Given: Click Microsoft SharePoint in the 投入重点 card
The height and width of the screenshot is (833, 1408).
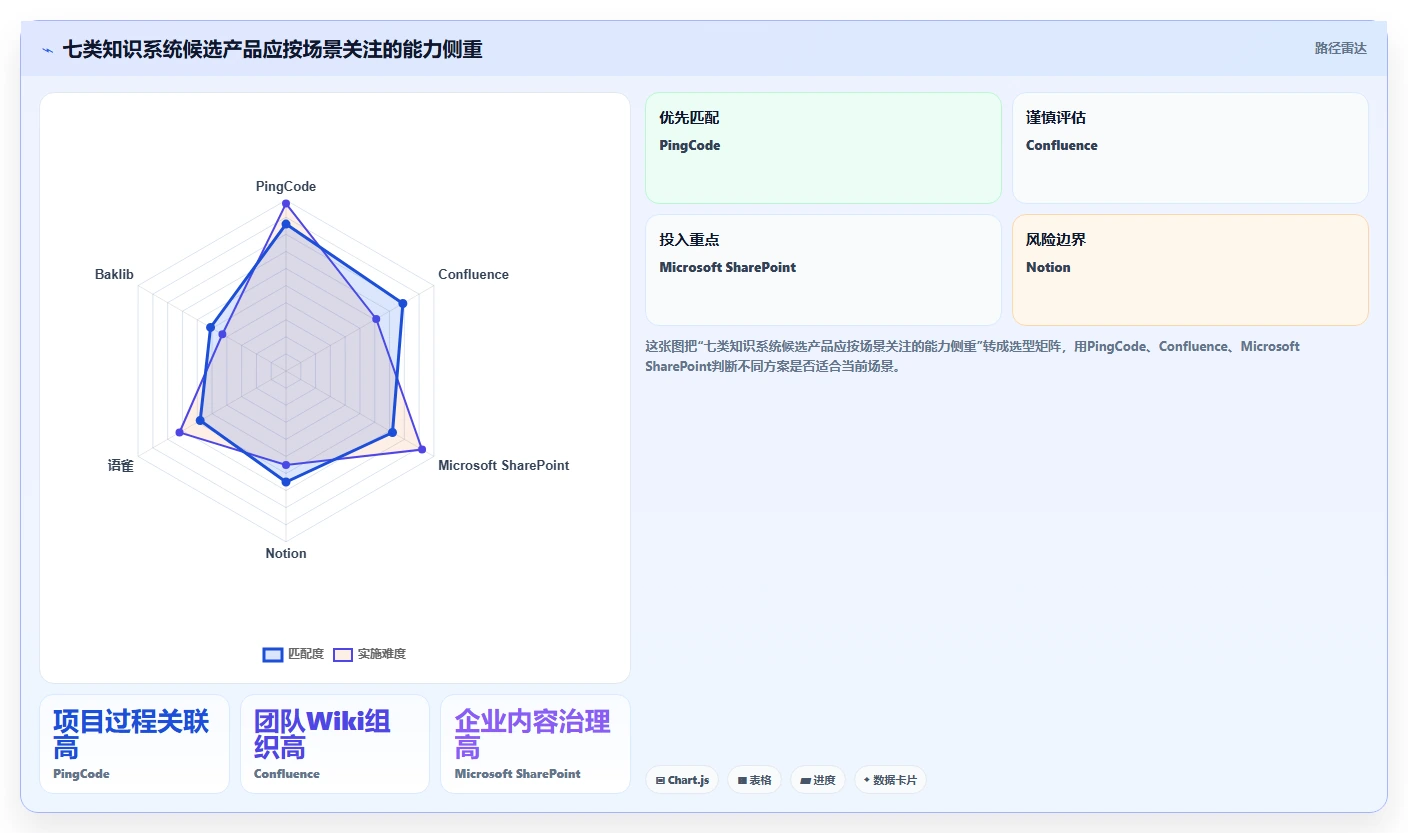Looking at the screenshot, I should coord(728,268).
